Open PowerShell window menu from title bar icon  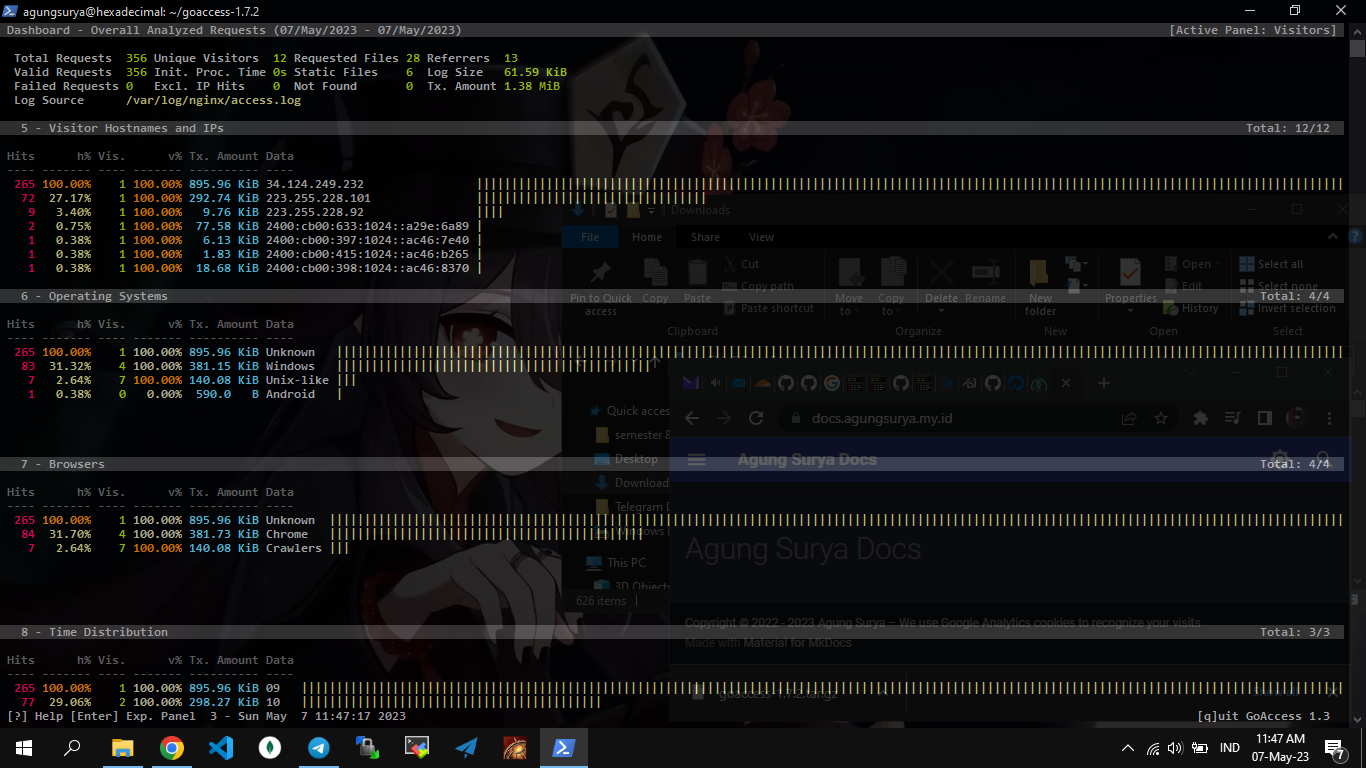(12, 10)
